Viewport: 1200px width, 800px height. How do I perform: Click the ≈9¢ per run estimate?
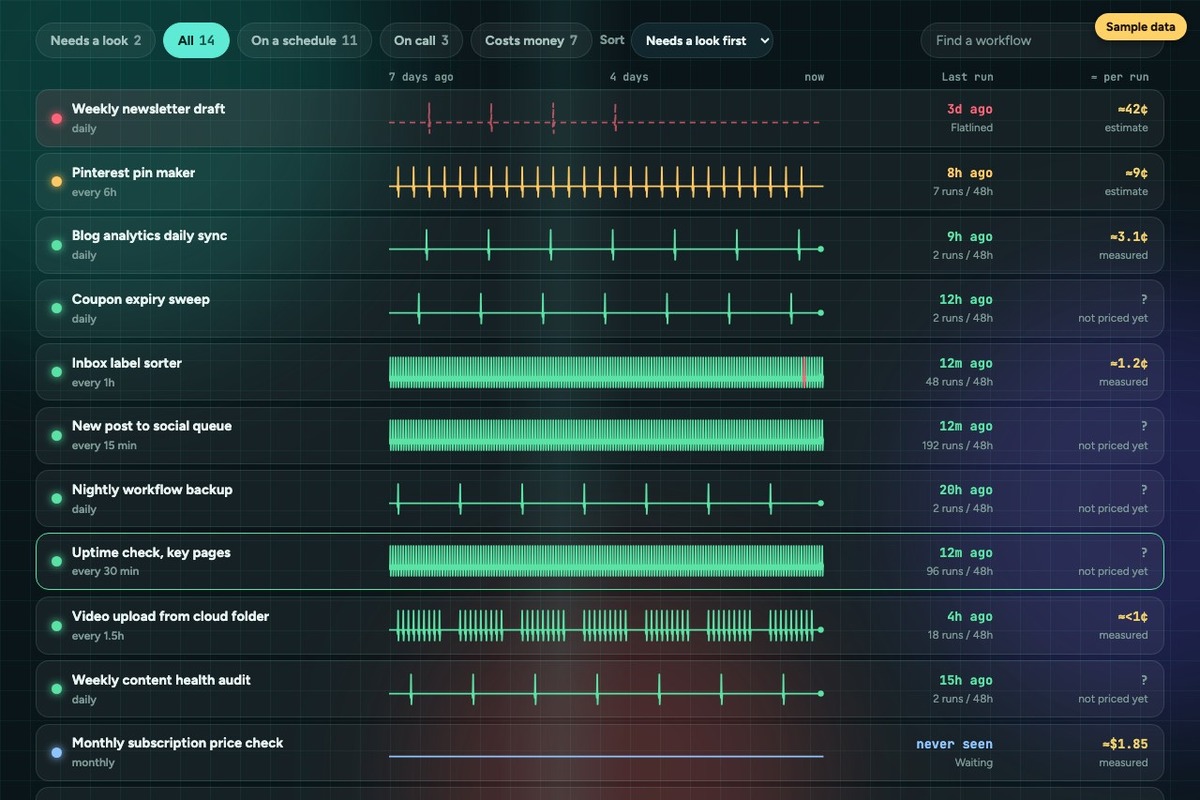1136,173
